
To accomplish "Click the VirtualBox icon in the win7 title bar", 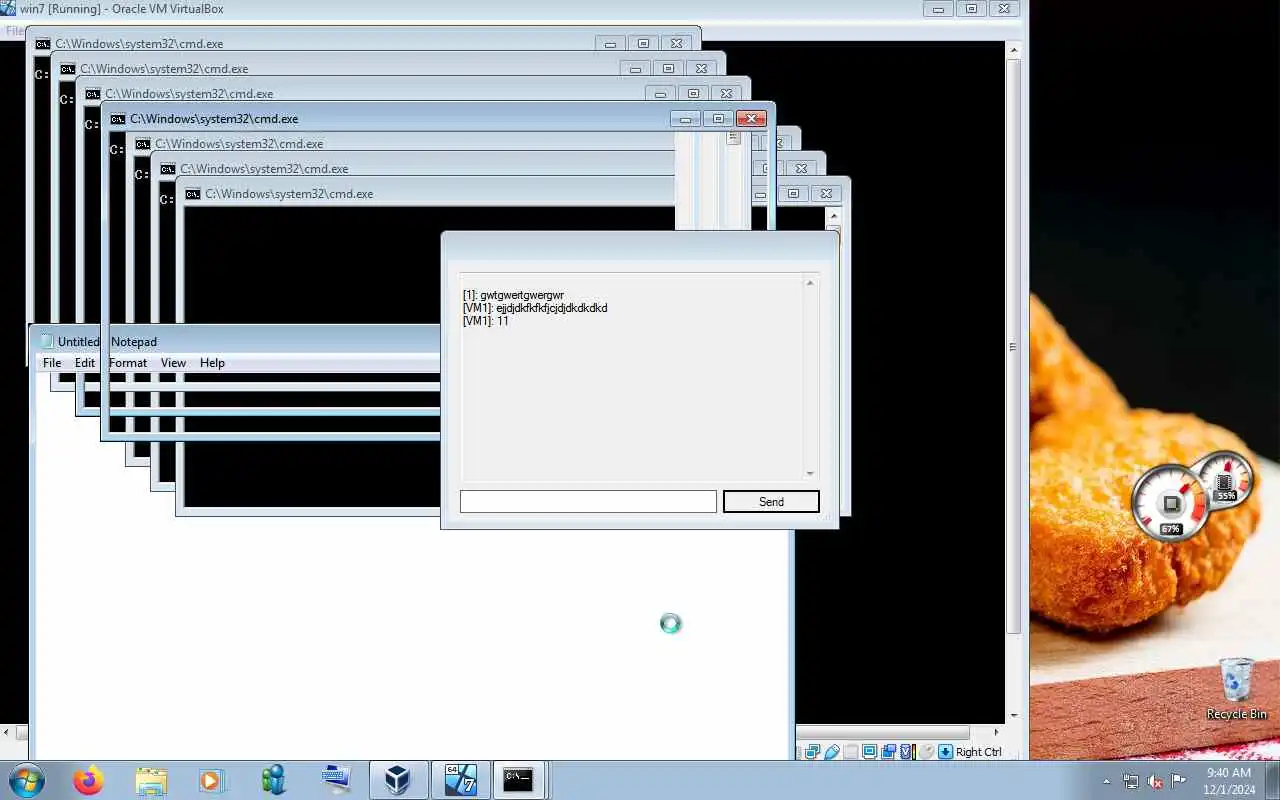I will 9,9.
